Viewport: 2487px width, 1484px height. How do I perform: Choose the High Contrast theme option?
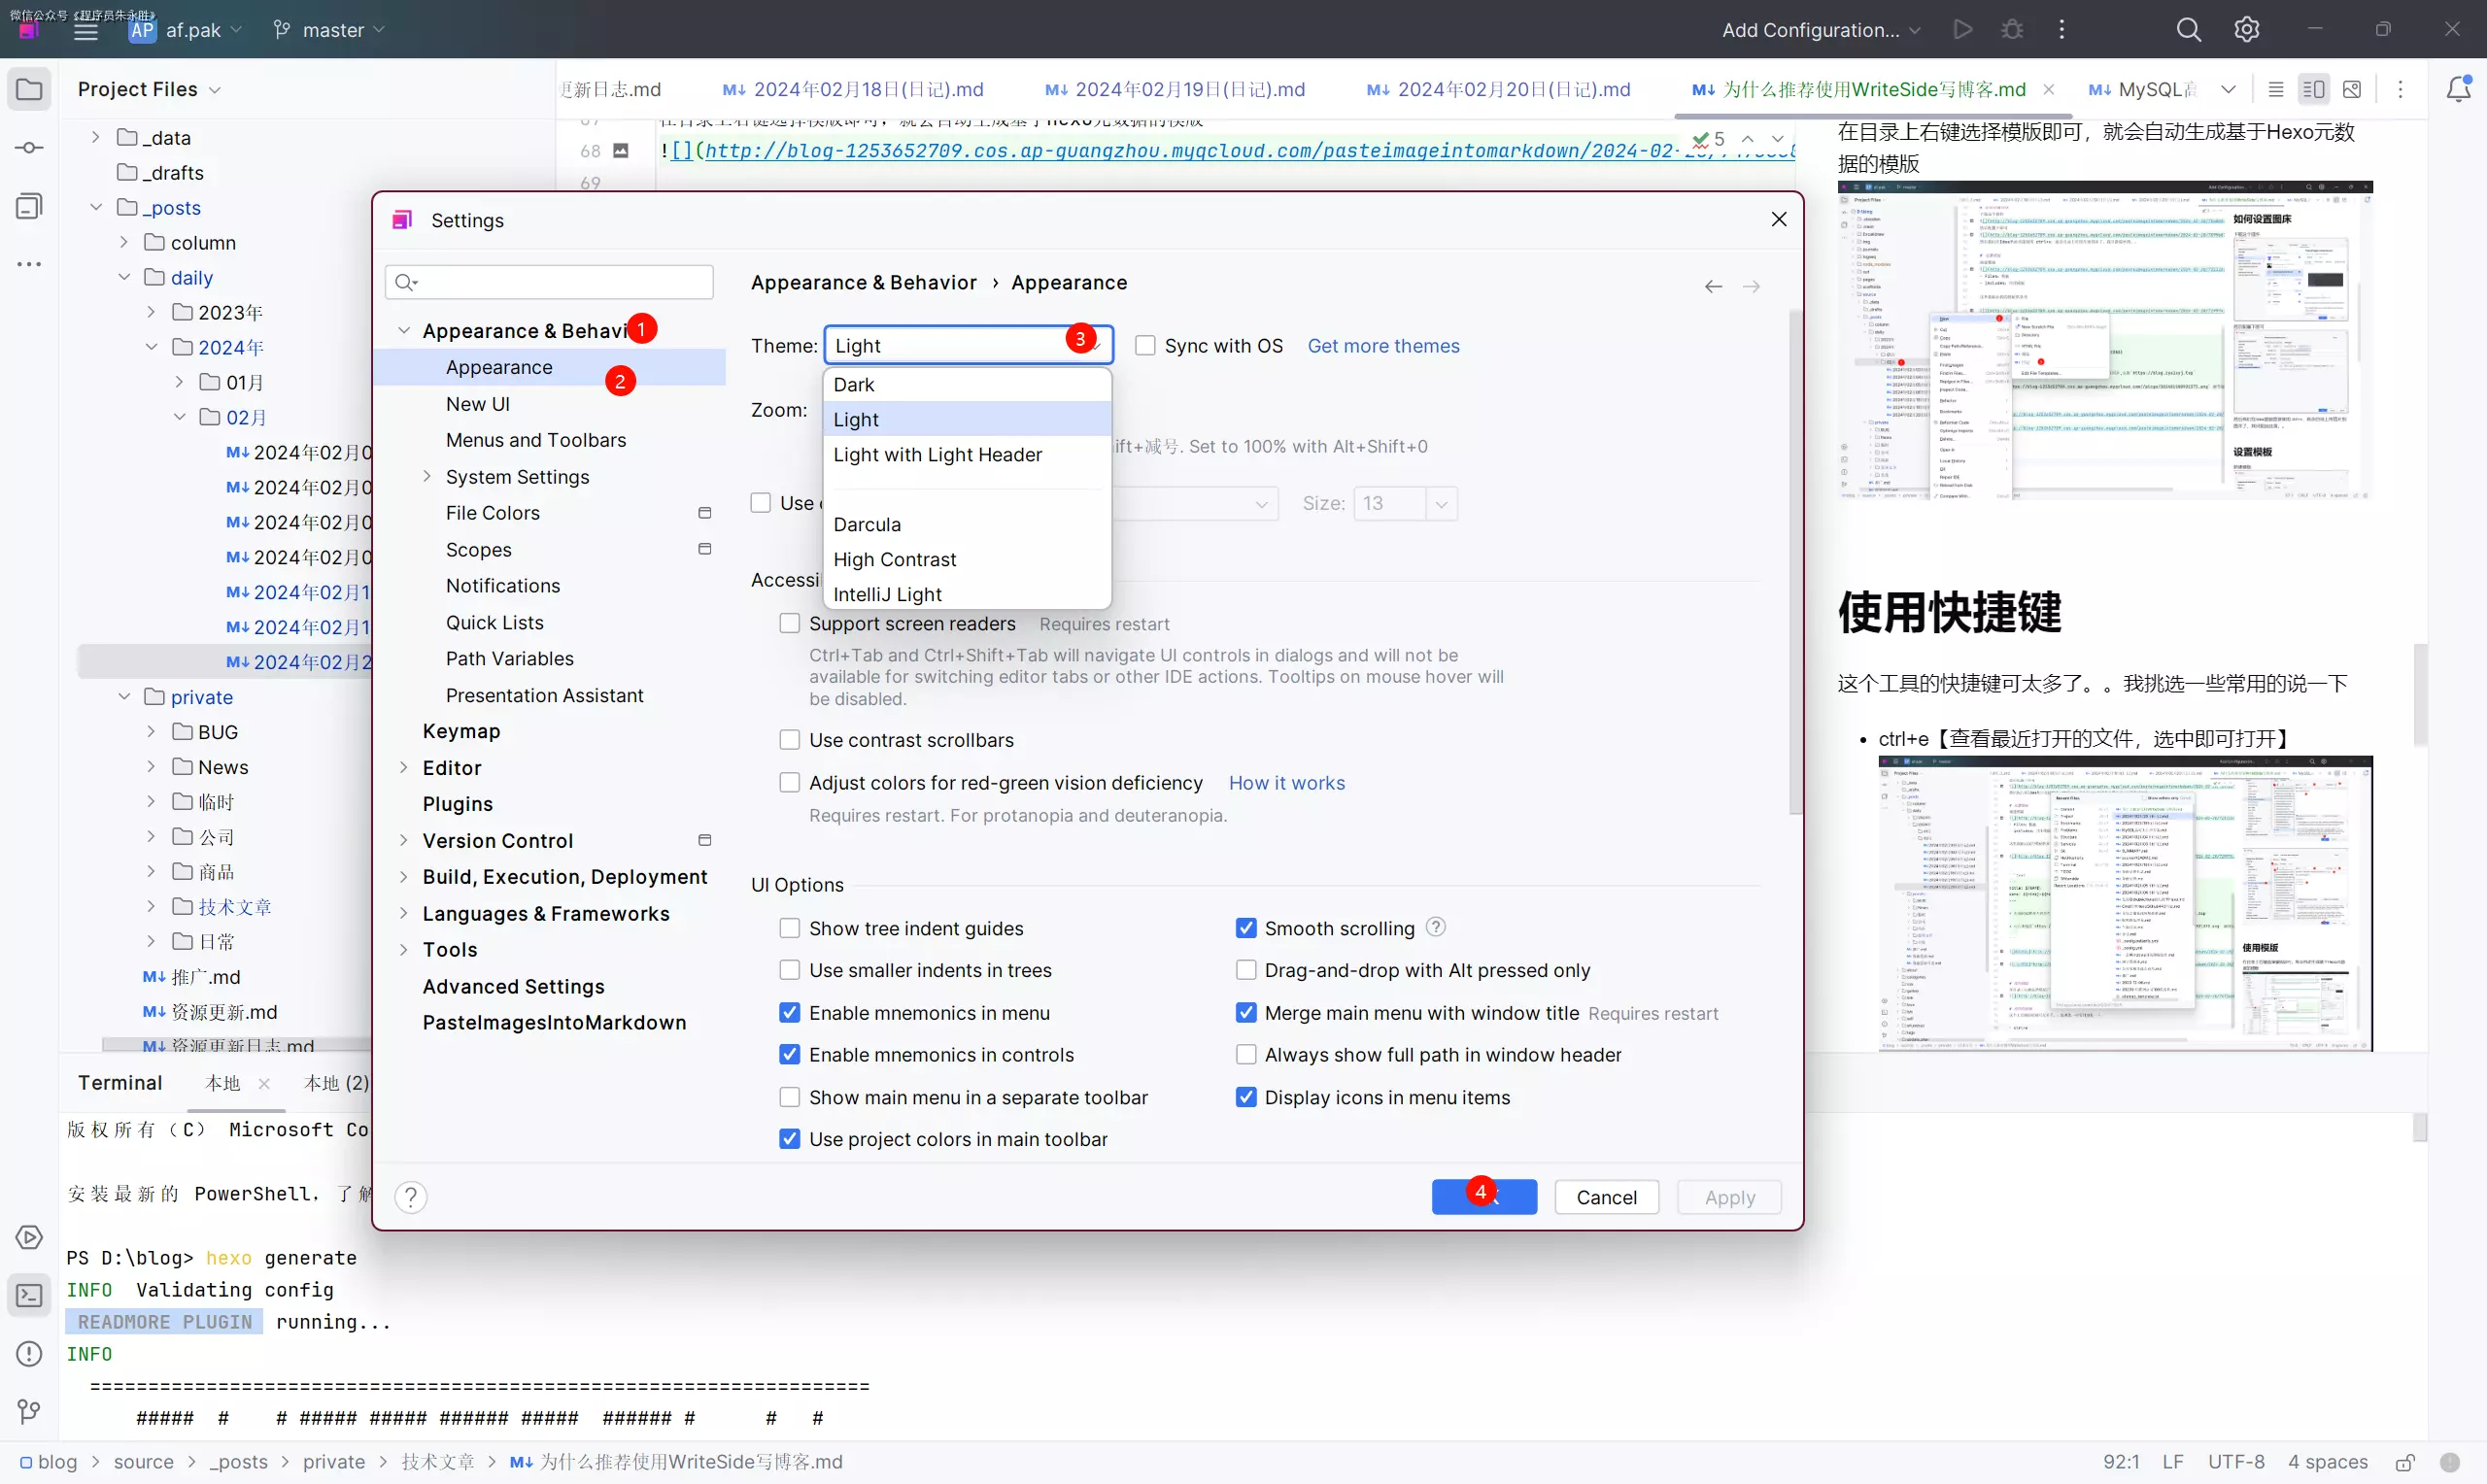point(894,559)
